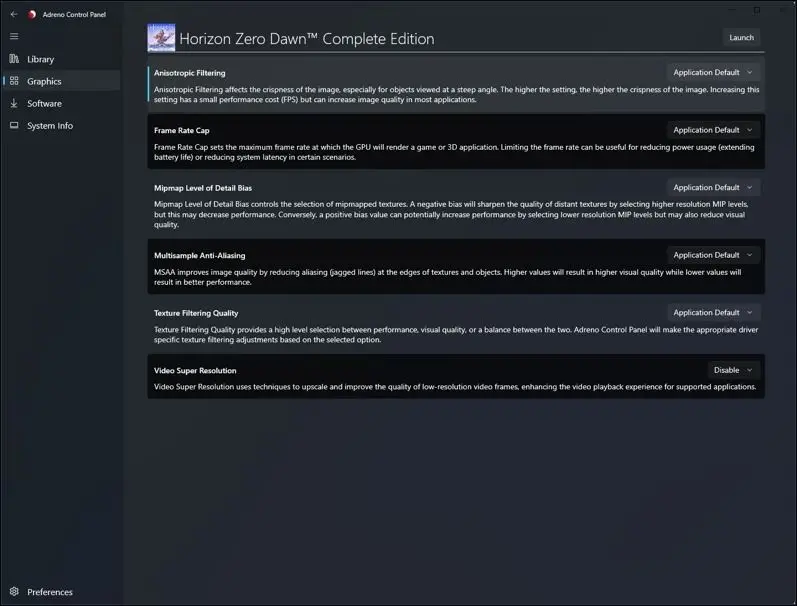Click the Anisotropic Filtering description text
The height and width of the screenshot is (606, 797).
[x=456, y=95]
